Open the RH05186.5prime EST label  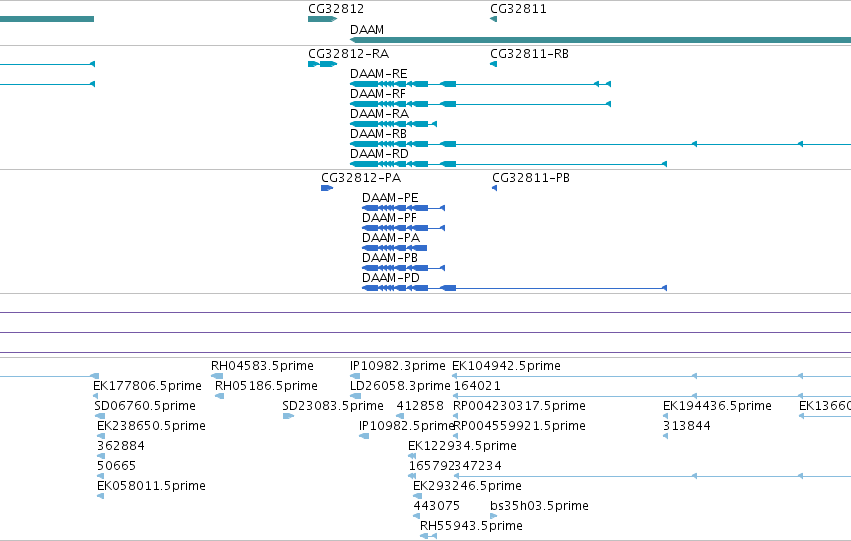pos(266,386)
